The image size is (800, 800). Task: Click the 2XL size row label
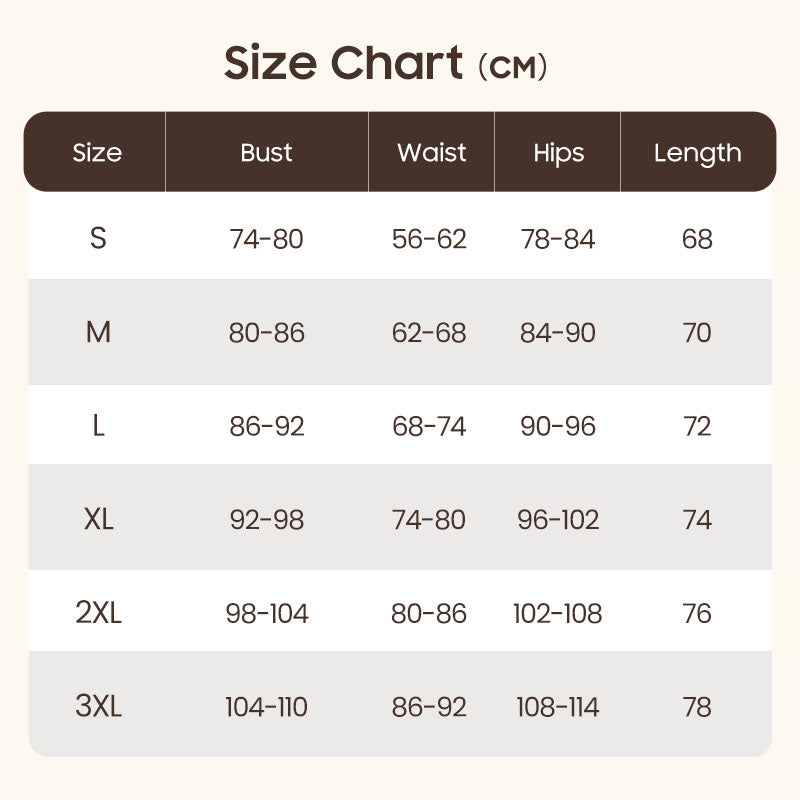[x=98, y=613]
